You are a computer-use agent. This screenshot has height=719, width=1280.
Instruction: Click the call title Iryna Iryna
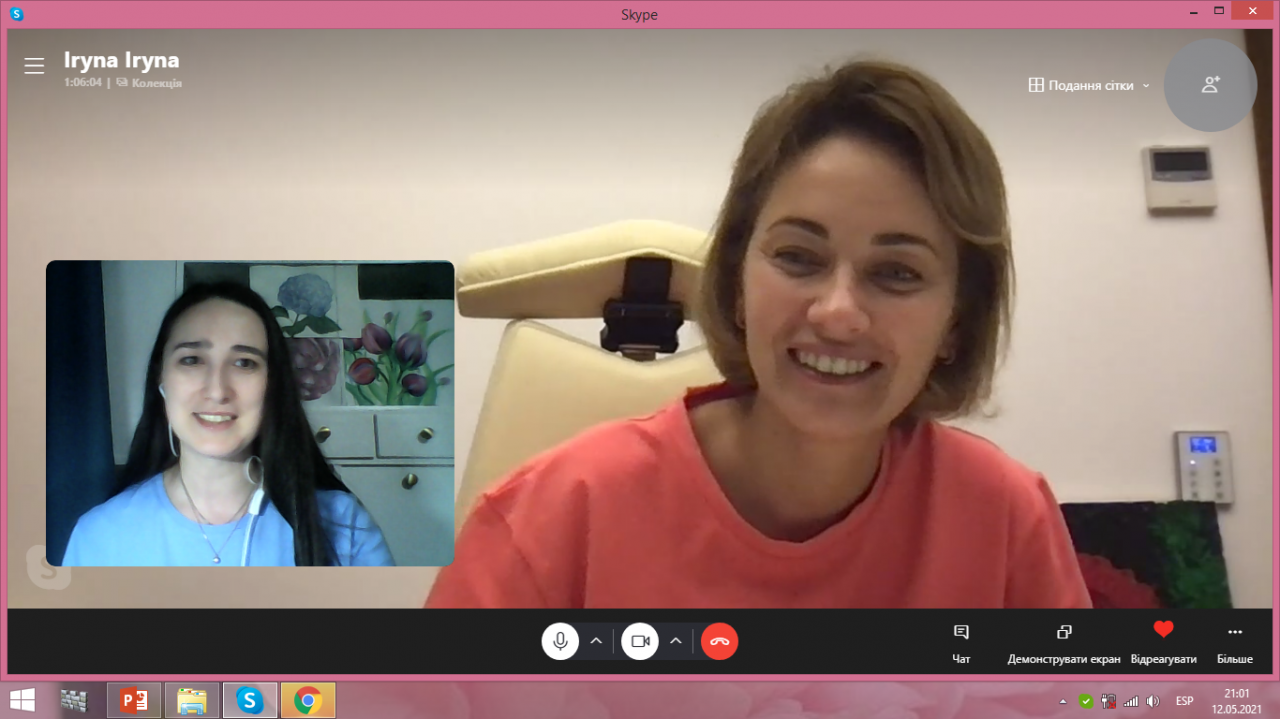coord(122,60)
